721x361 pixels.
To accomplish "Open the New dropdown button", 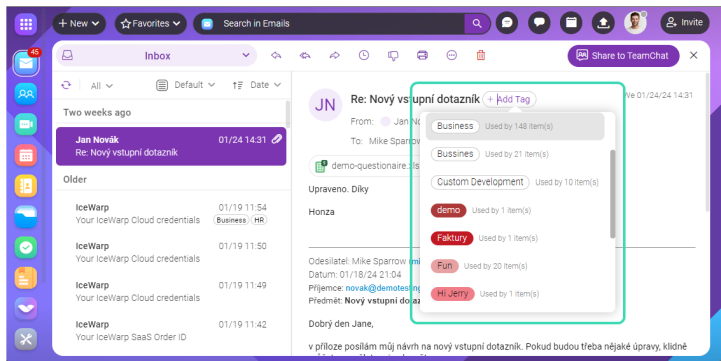I will coord(79,23).
